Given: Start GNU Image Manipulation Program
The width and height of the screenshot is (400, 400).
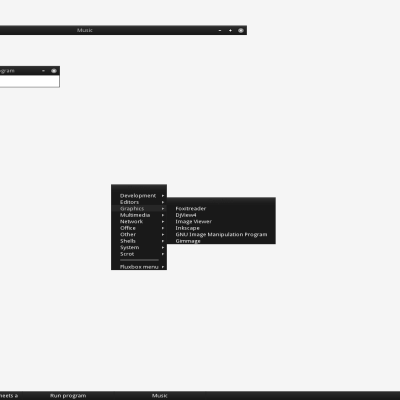Looking at the screenshot, I should click(x=221, y=235).
